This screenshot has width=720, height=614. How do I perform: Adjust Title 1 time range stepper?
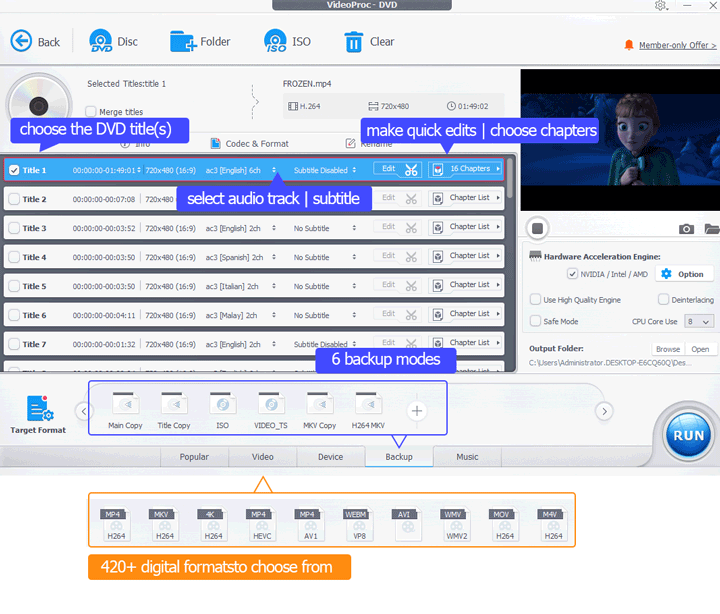[x=139, y=170]
